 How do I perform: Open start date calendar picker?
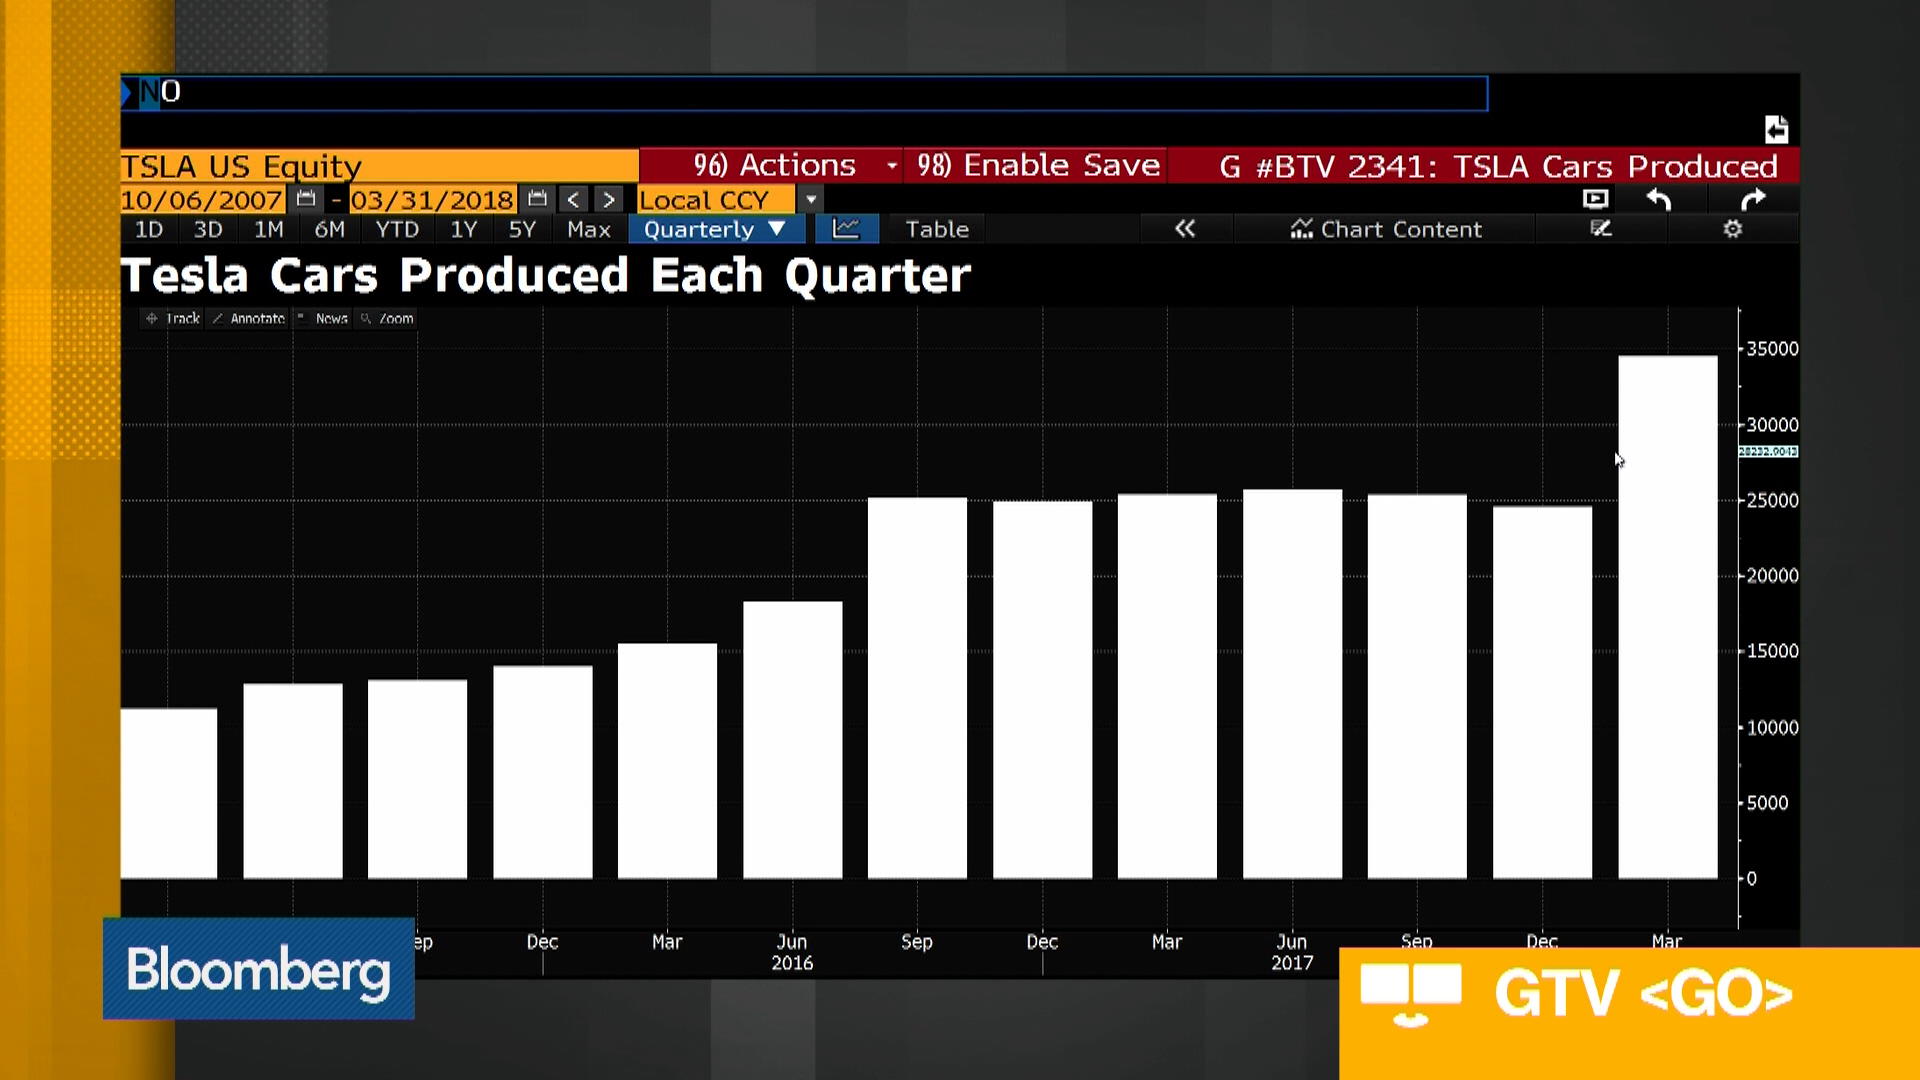tap(306, 199)
